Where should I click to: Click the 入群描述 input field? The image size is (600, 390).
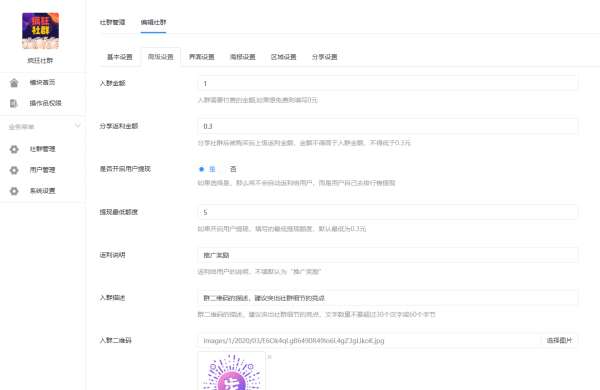[x=388, y=298]
